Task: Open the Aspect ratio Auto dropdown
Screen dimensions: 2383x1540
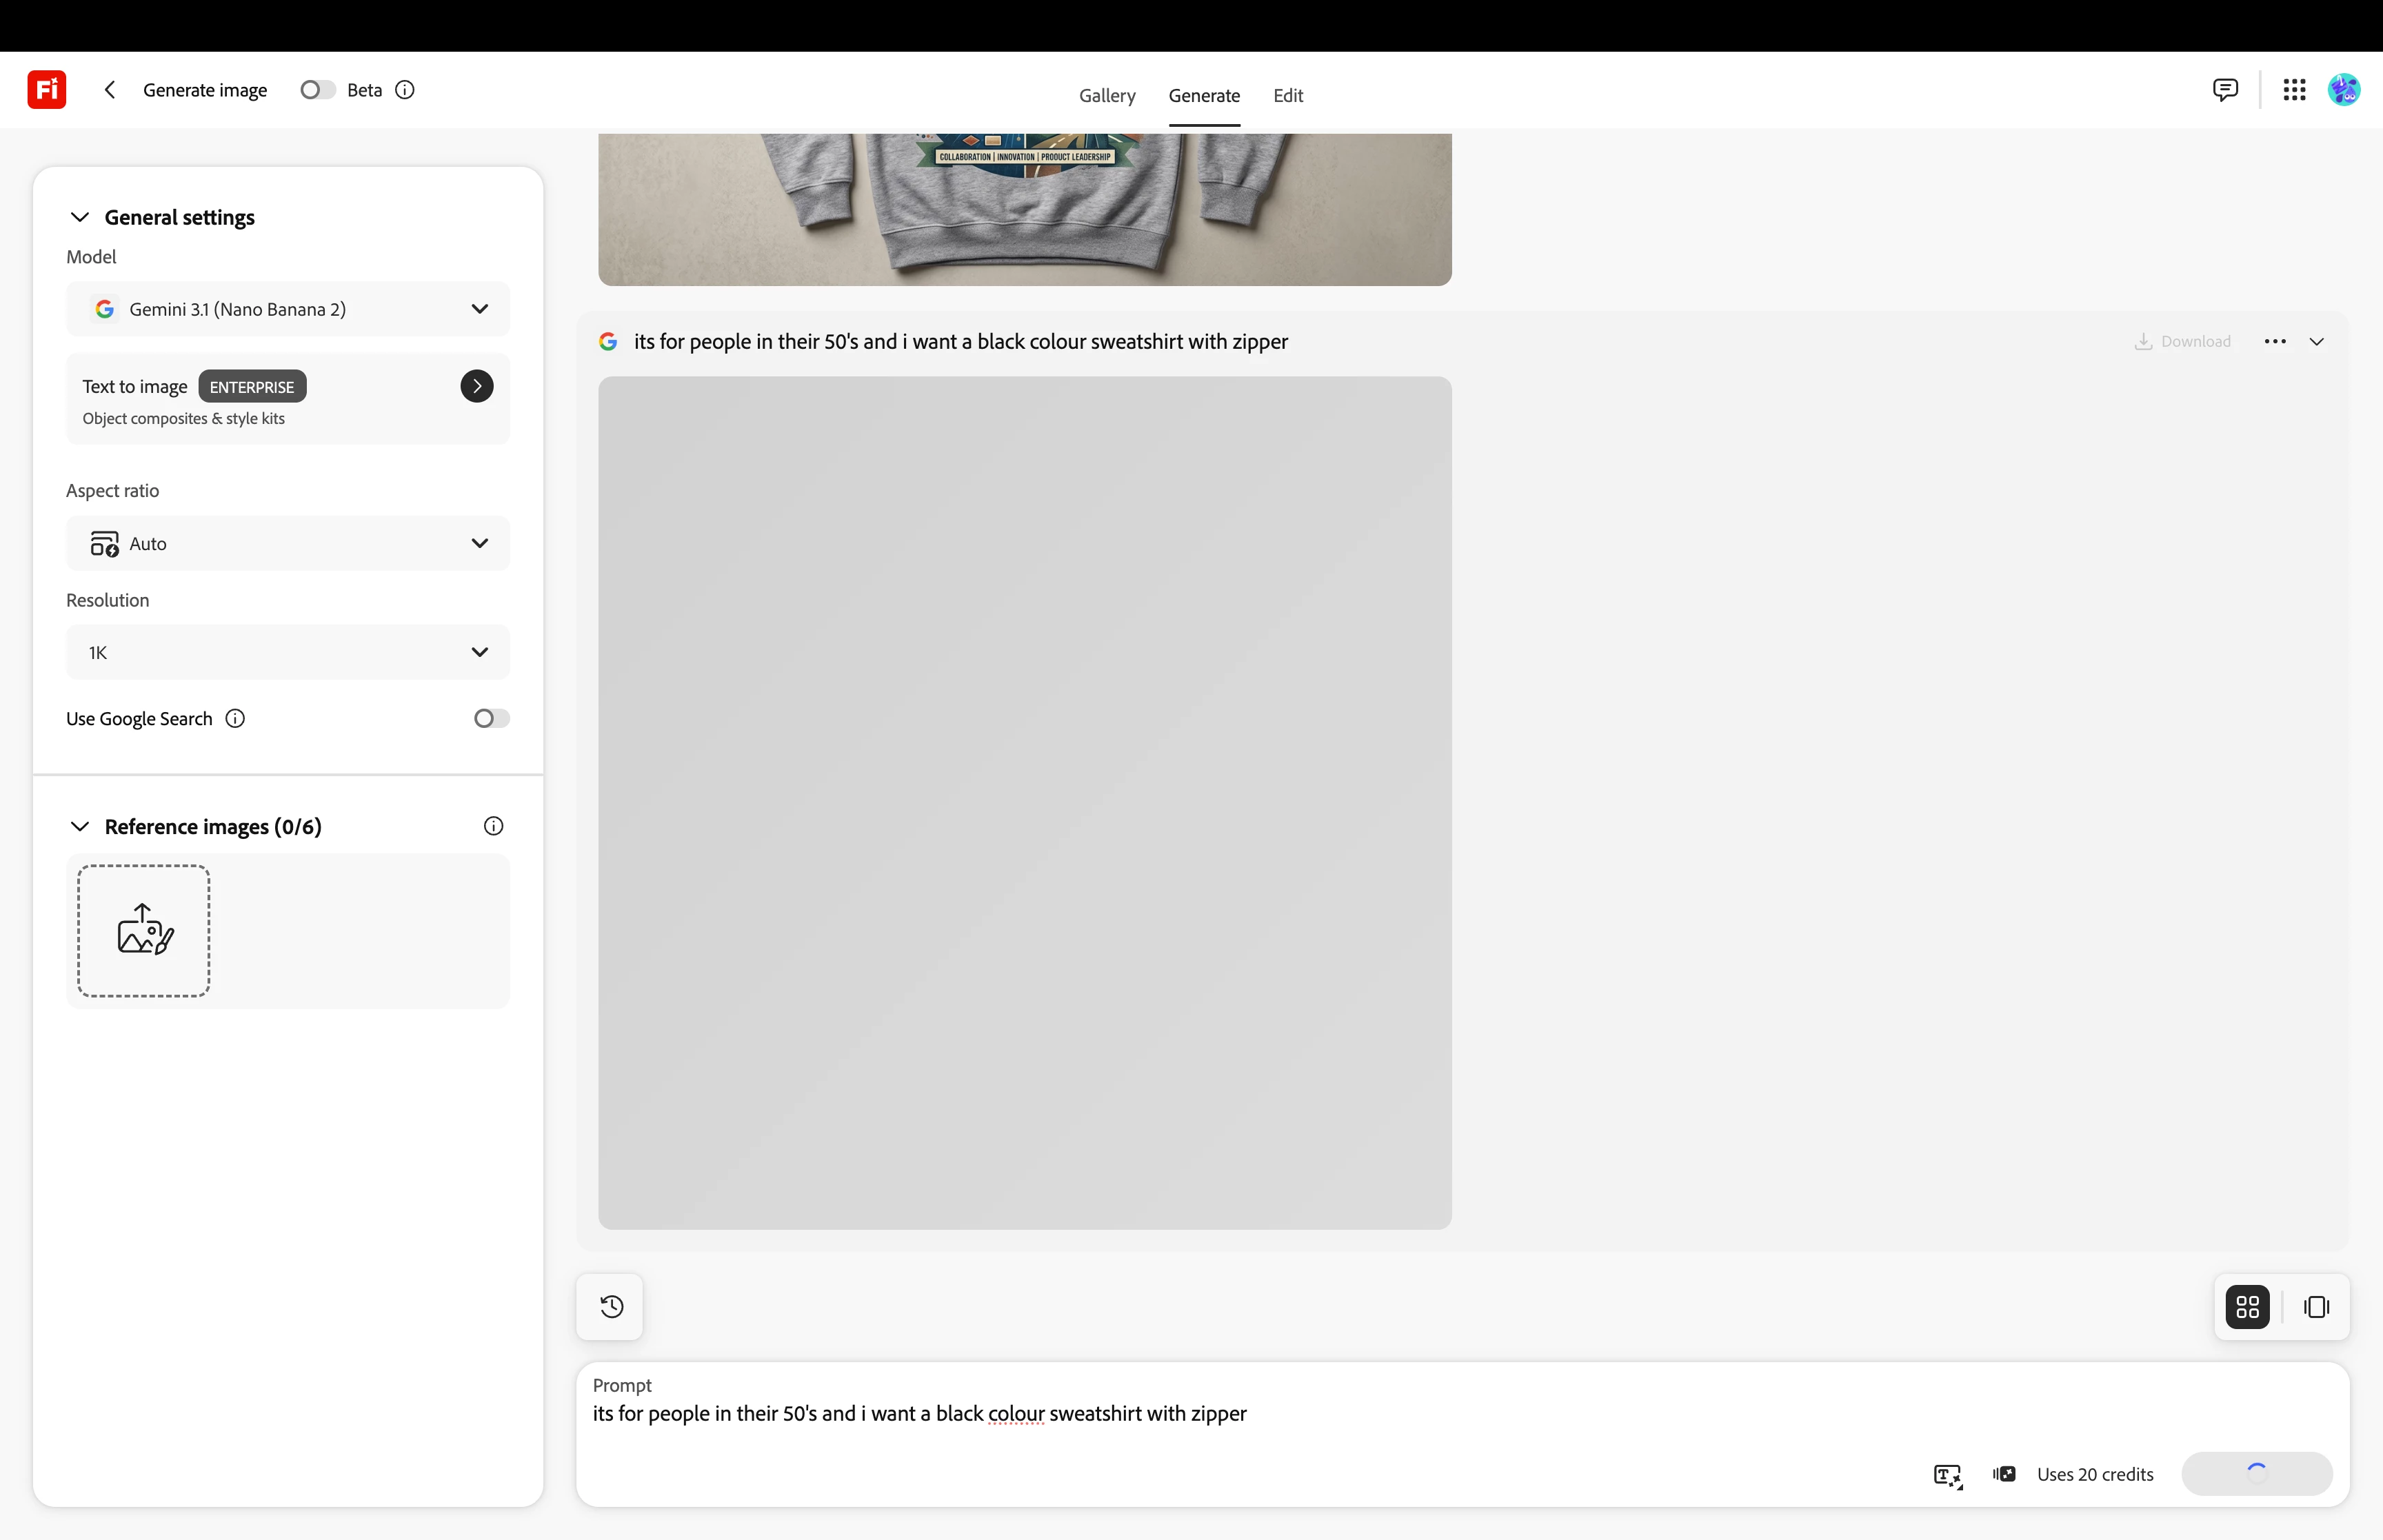Action: coord(288,543)
